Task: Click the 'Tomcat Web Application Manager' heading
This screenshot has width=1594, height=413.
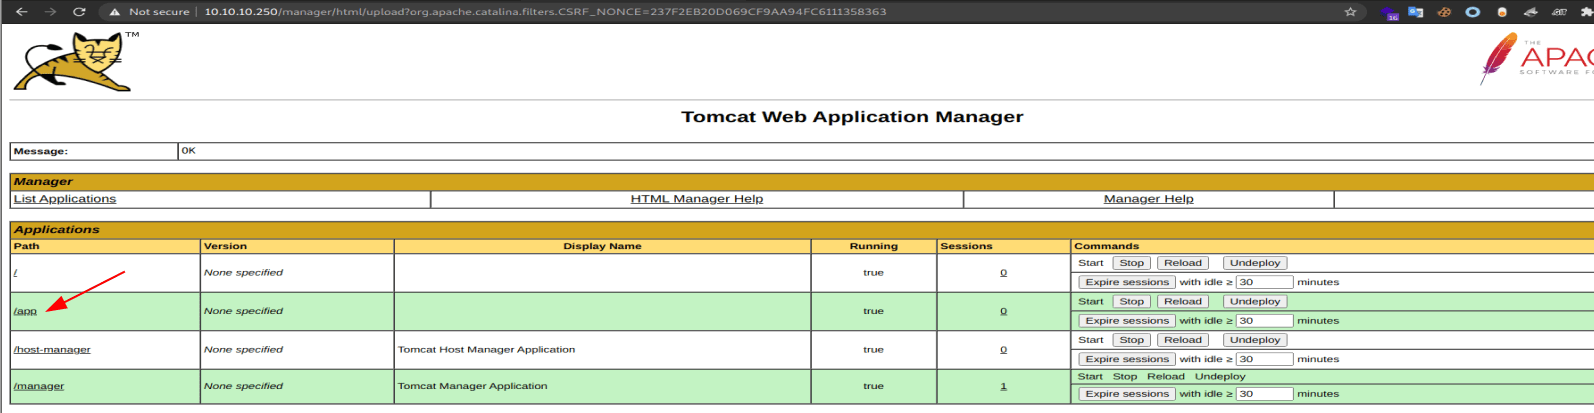Action: pos(852,117)
